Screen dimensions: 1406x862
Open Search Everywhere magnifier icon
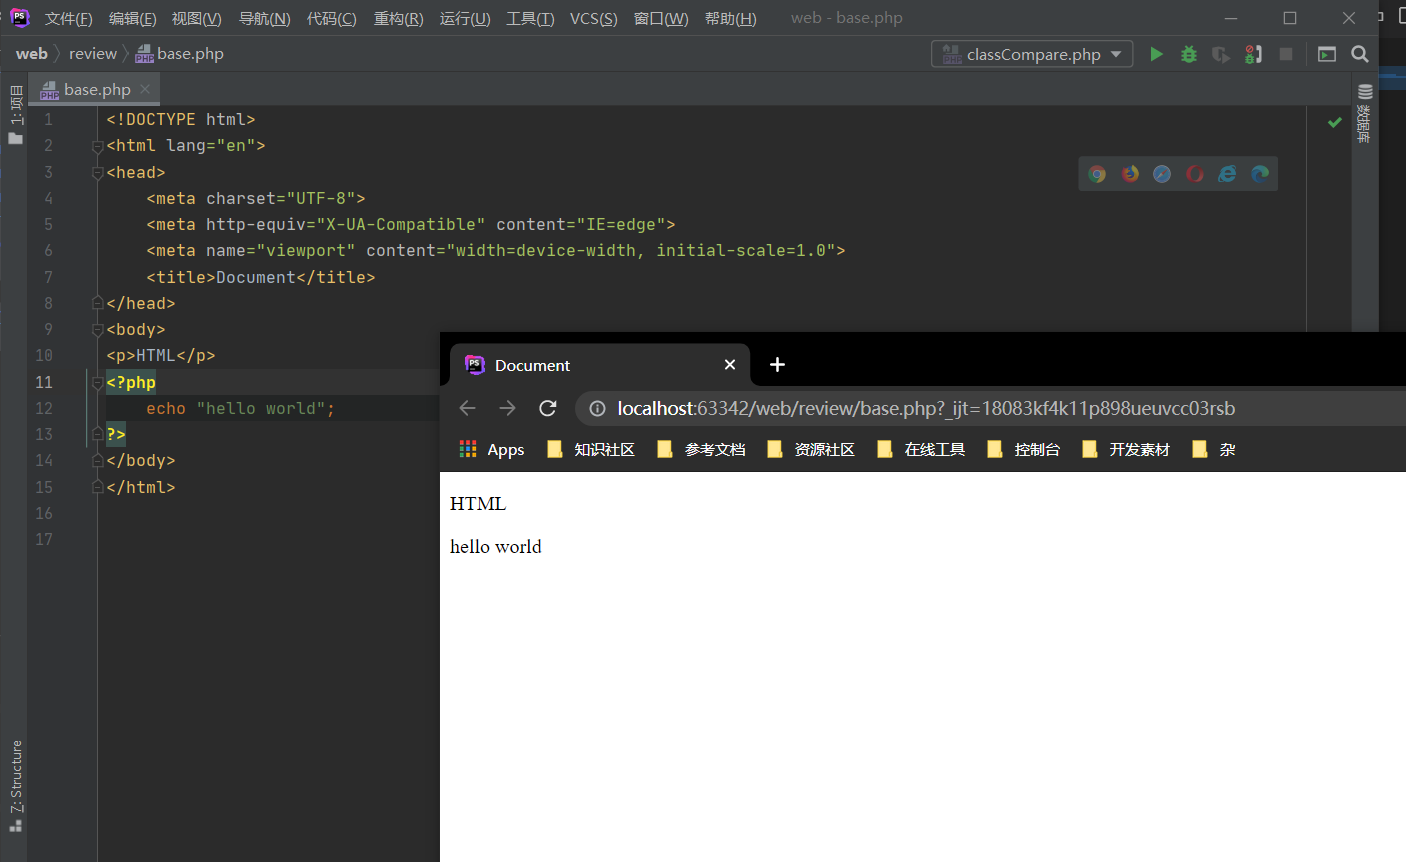click(1360, 54)
